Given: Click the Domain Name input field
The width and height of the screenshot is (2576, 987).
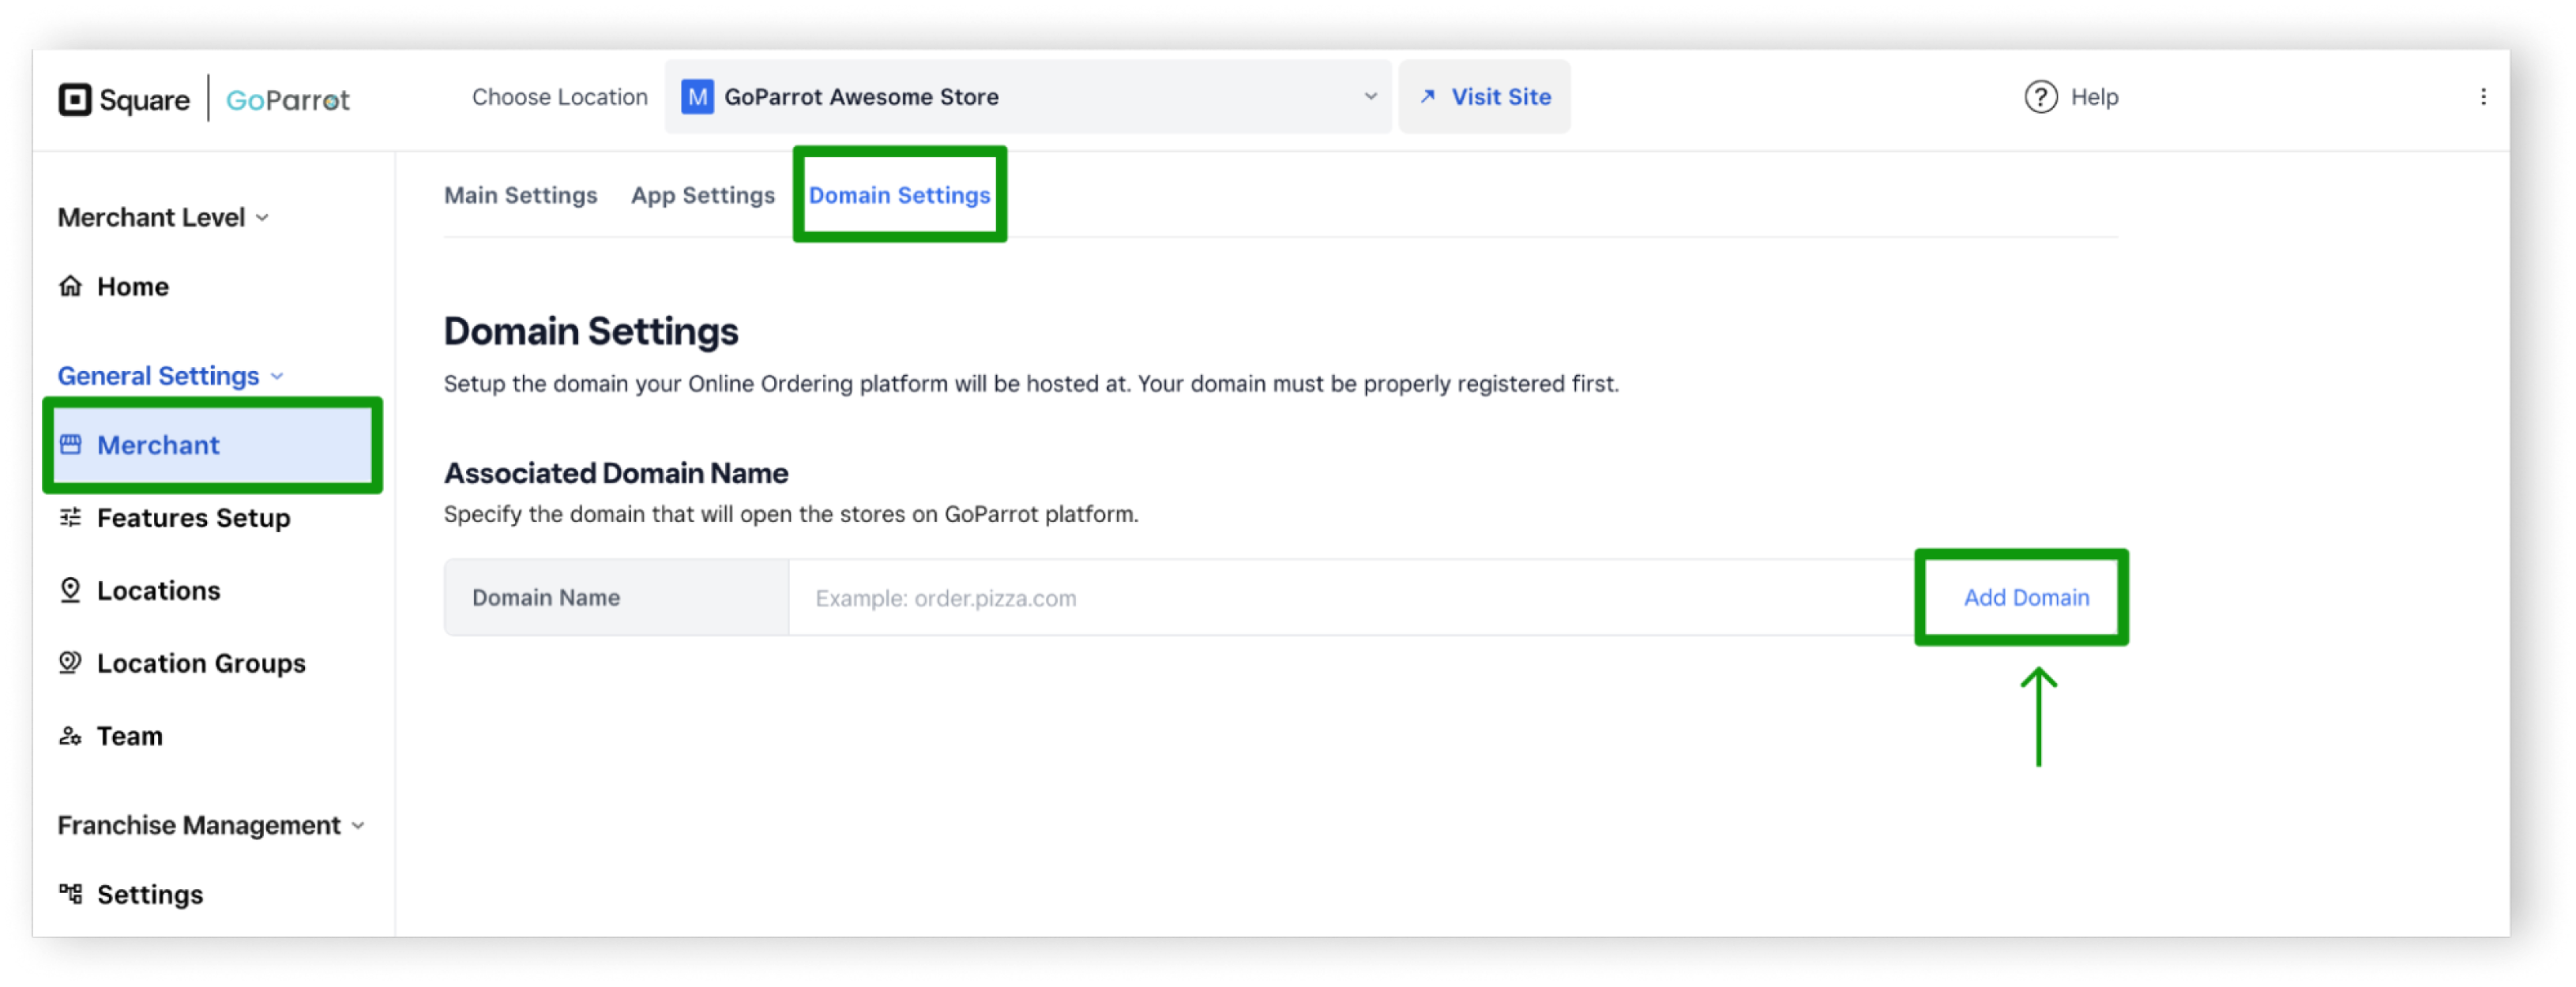Looking at the screenshot, I should click(1350, 598).
